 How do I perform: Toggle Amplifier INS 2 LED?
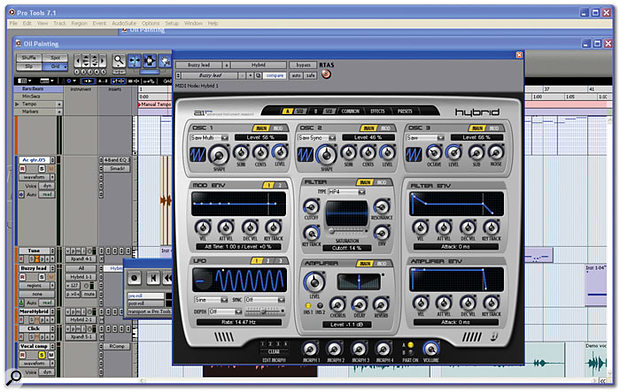click(320, 306)
